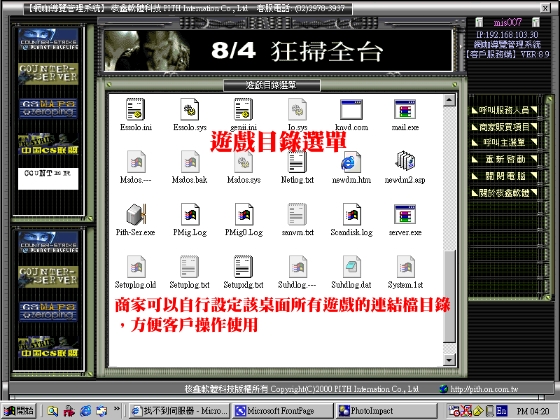This screenshot has width=560, height=420.
Task: Click the file list scrollbar down arrow
Action: 449,360
